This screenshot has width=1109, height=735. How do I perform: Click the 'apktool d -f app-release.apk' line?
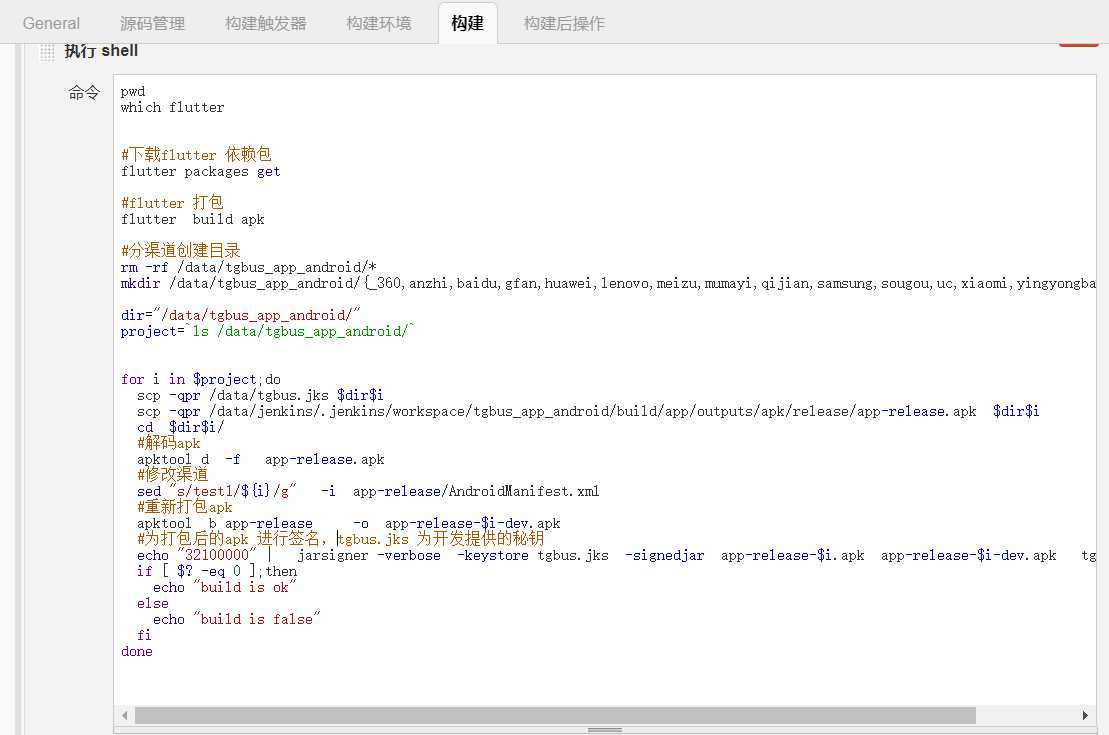tap(260, 460)
